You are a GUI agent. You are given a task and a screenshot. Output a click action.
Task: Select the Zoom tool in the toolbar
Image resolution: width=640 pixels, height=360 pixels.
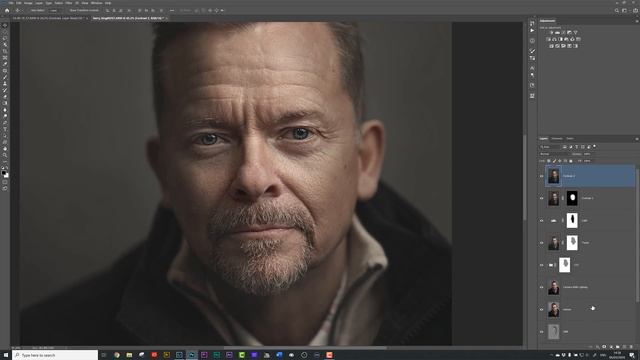pyautogui.click(x=5, y=156)
